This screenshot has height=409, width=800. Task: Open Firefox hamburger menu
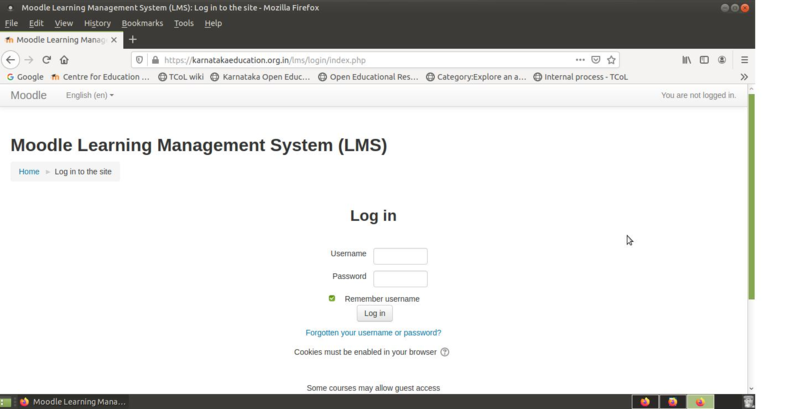744,60
